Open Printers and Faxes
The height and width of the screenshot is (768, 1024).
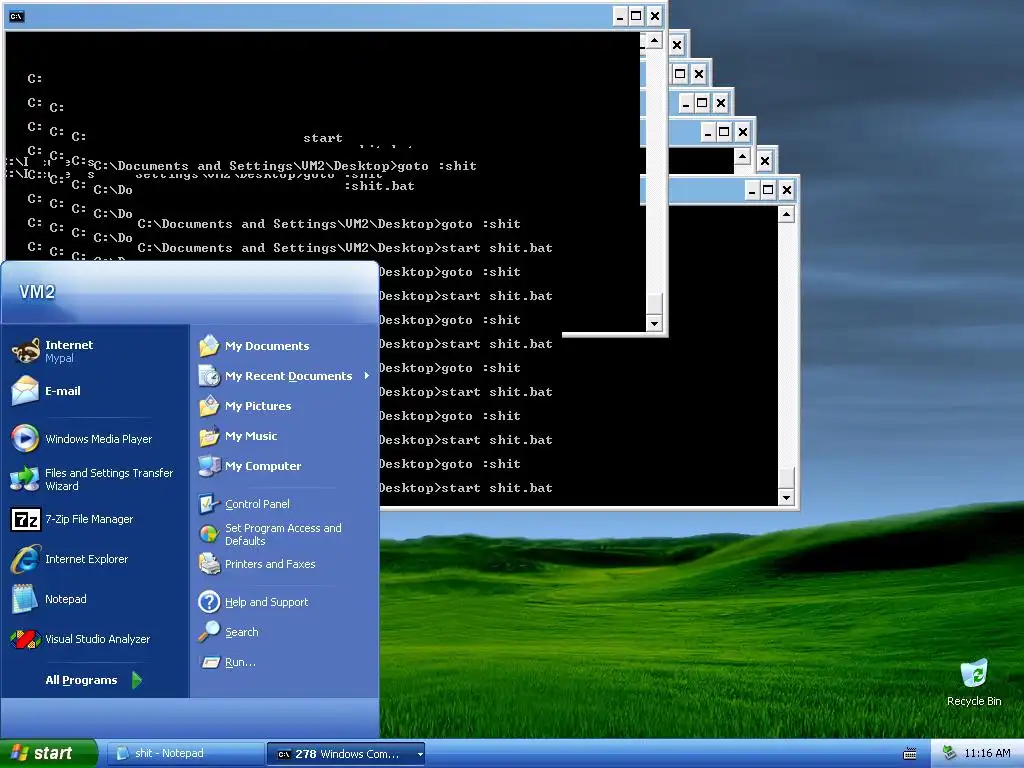click(285, 564)
